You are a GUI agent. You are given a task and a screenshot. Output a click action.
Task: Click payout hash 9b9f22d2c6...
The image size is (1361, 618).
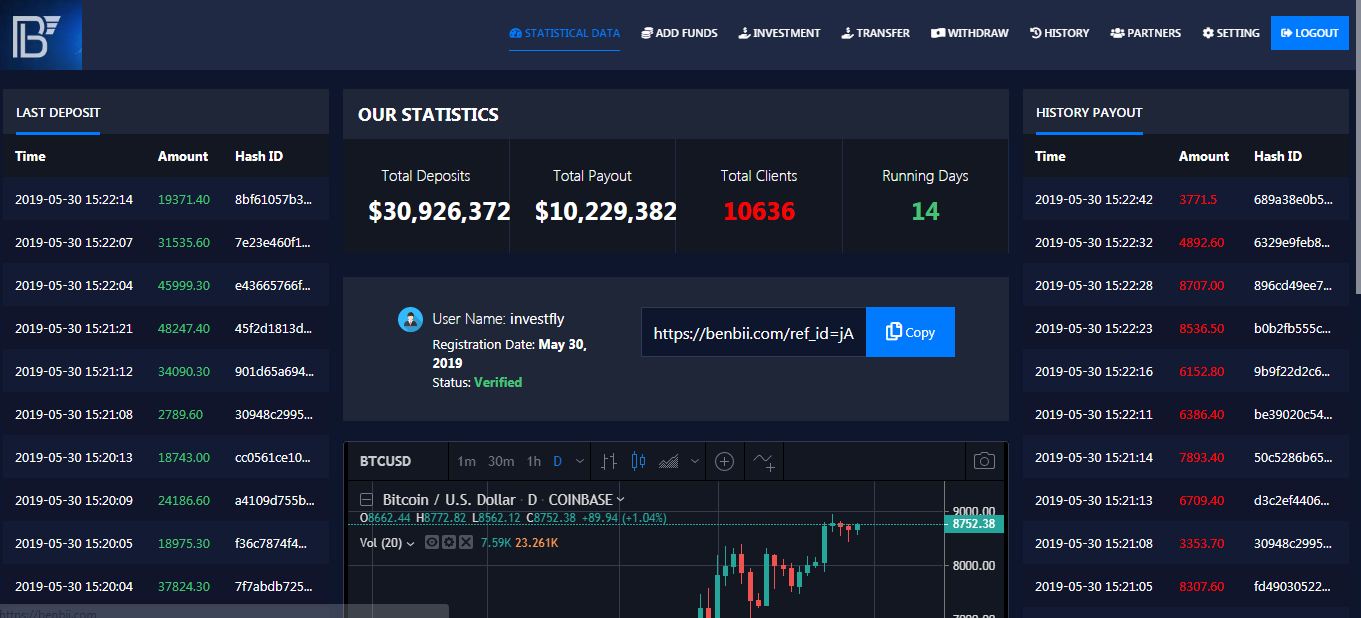point(1293,371)
